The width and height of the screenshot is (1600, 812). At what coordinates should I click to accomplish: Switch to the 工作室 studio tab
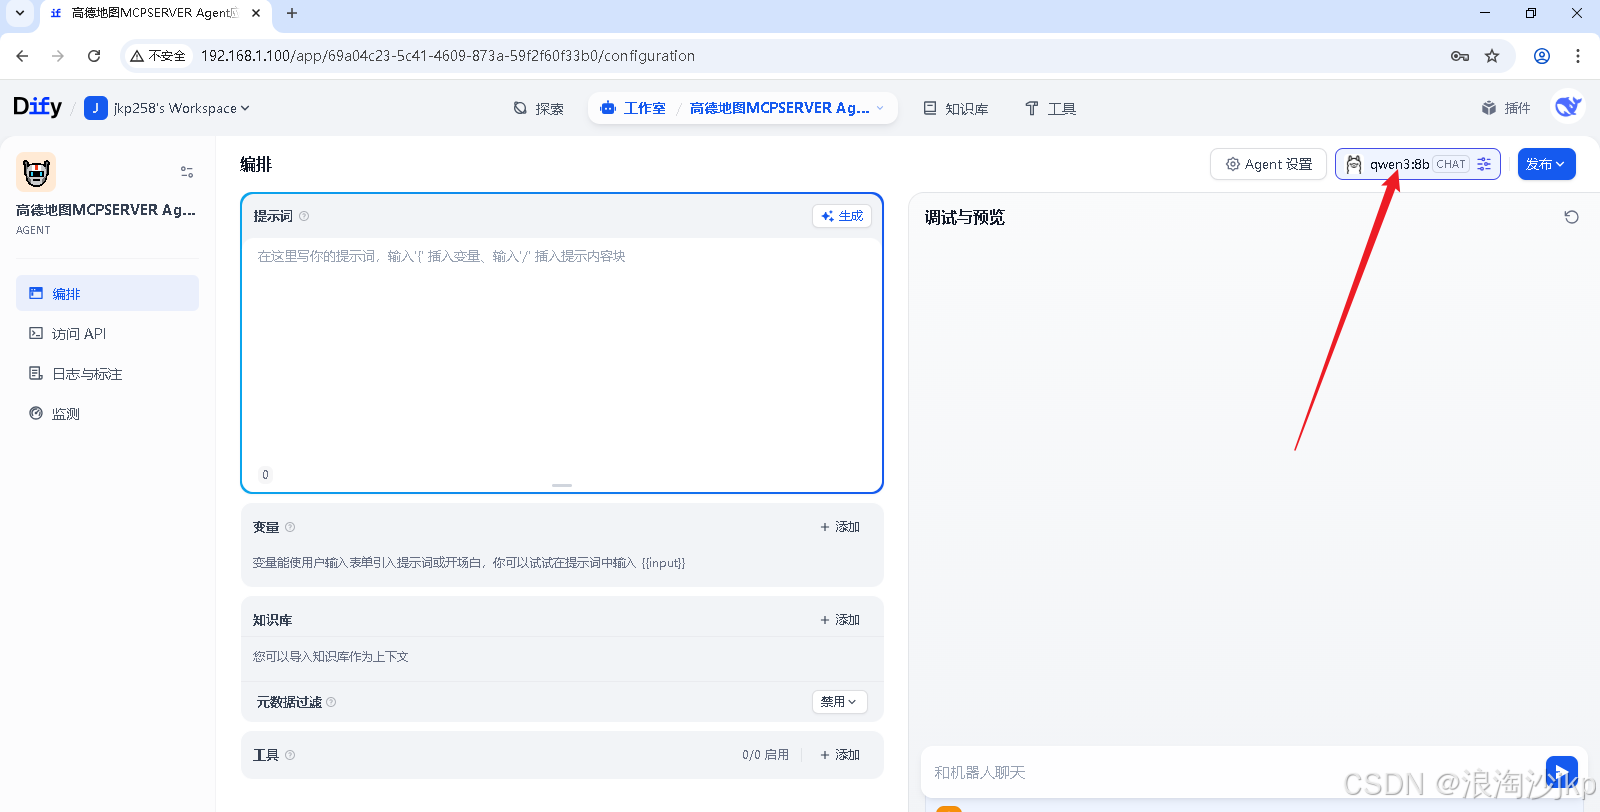(633, 108)
